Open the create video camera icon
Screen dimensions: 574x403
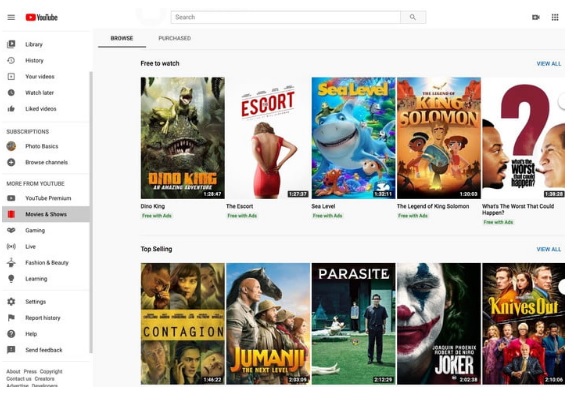point(536,17)
